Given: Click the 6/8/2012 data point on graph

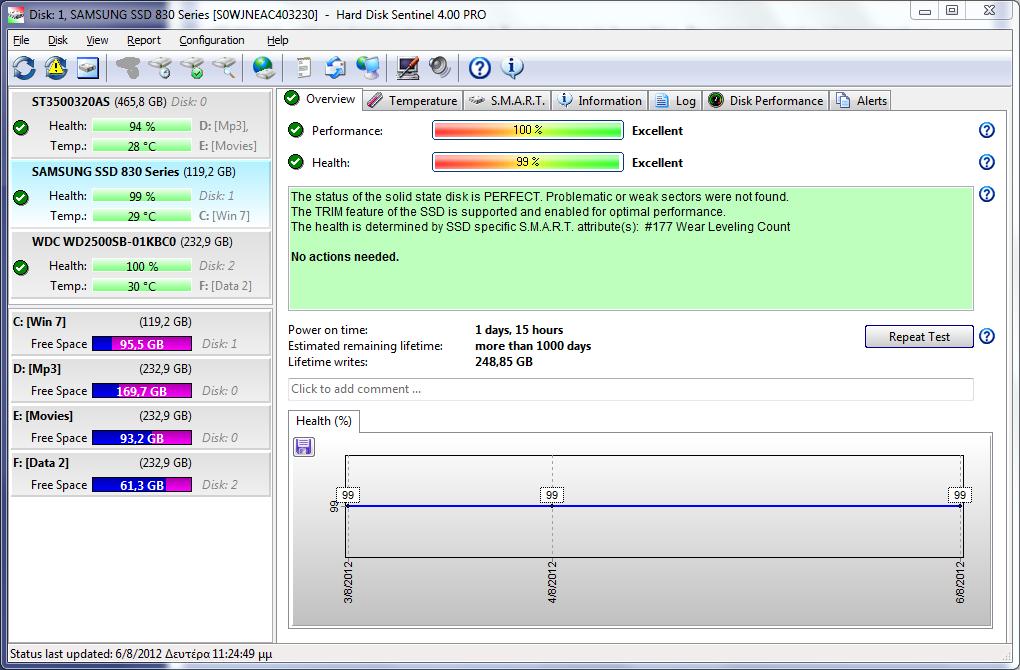Looking at the screenshot, I should [x=961, y=505].
